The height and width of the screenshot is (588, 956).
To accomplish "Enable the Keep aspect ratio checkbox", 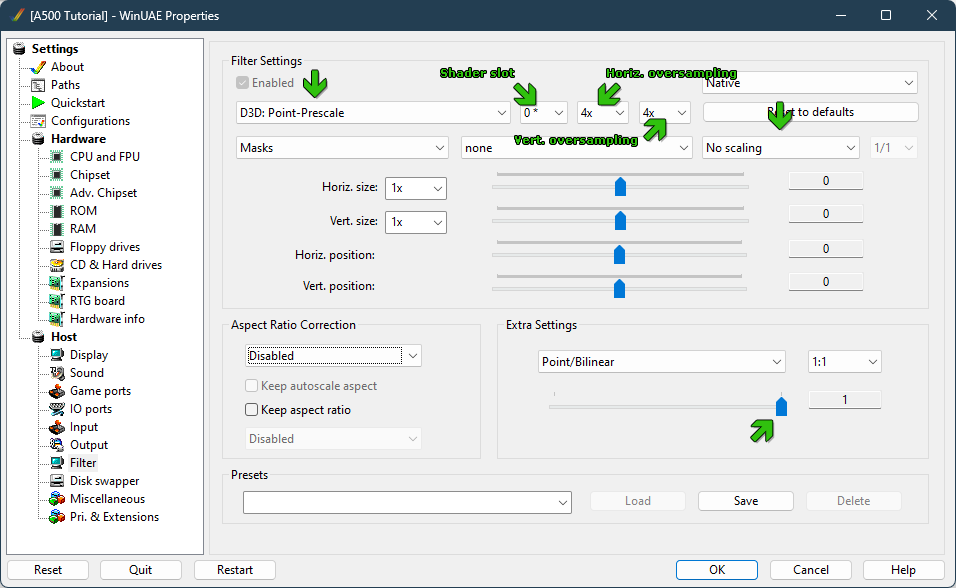I will click(x=251, y=409).
